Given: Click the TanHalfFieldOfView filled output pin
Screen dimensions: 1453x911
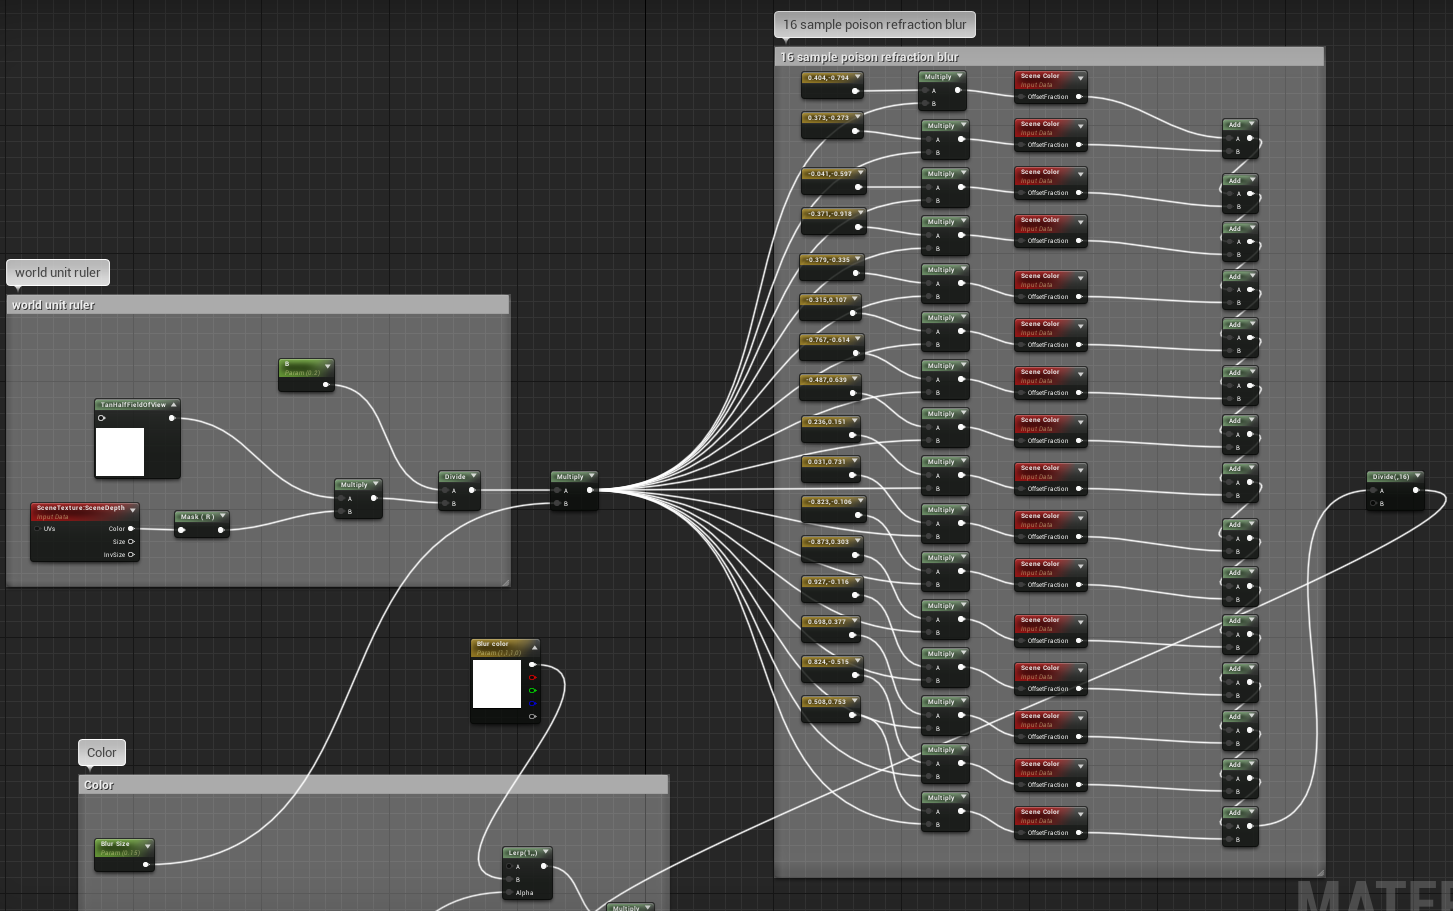Looking at the screenshot, I should pos(172,418).
